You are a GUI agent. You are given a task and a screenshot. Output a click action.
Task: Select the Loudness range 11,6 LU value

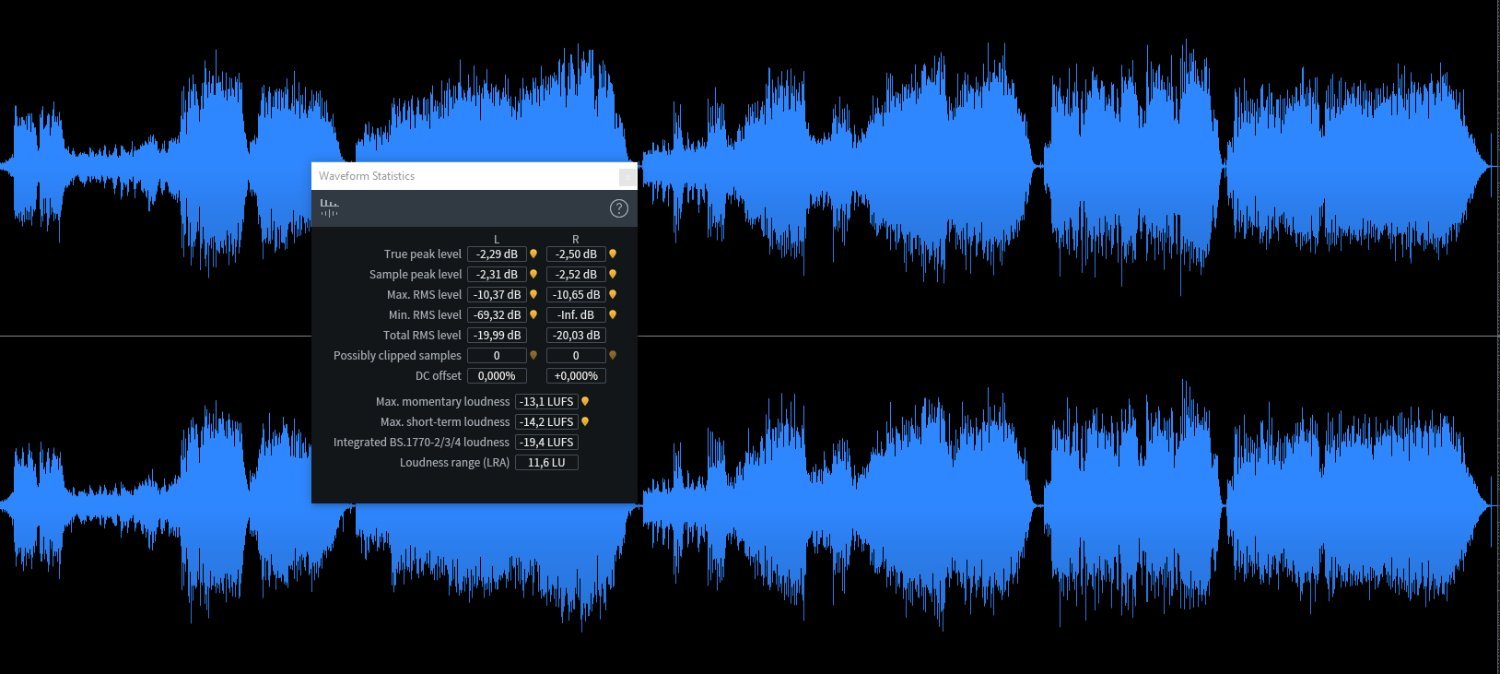click(546, 462)
